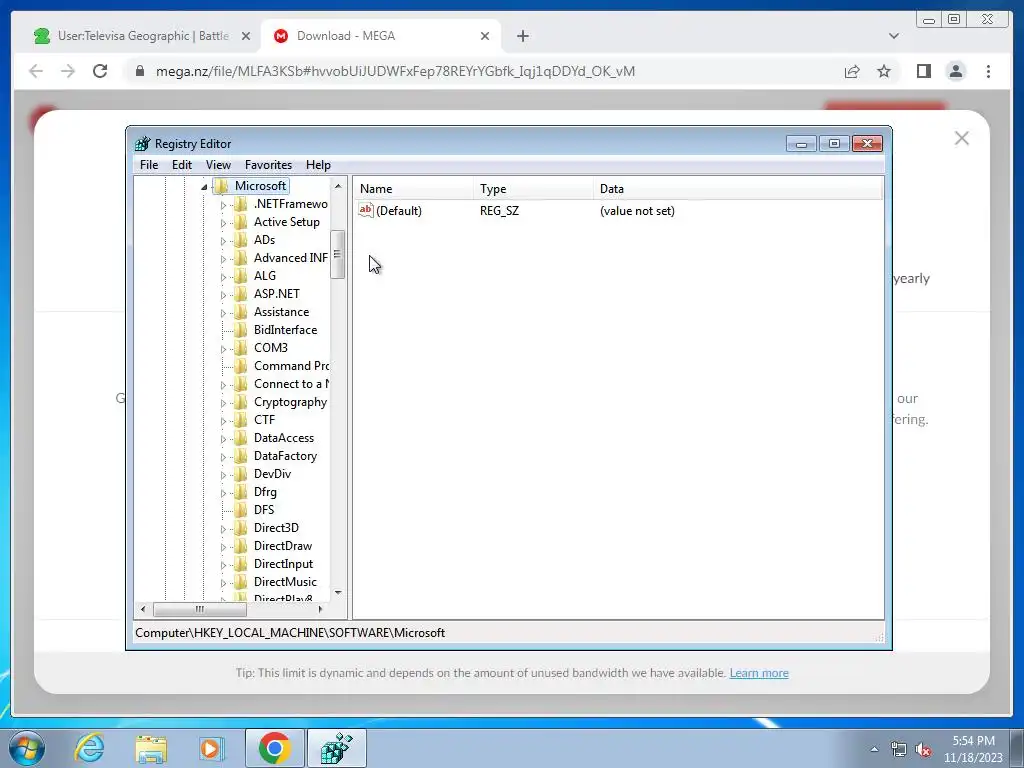
Task: Expand the ALG key
Action: 223,277
